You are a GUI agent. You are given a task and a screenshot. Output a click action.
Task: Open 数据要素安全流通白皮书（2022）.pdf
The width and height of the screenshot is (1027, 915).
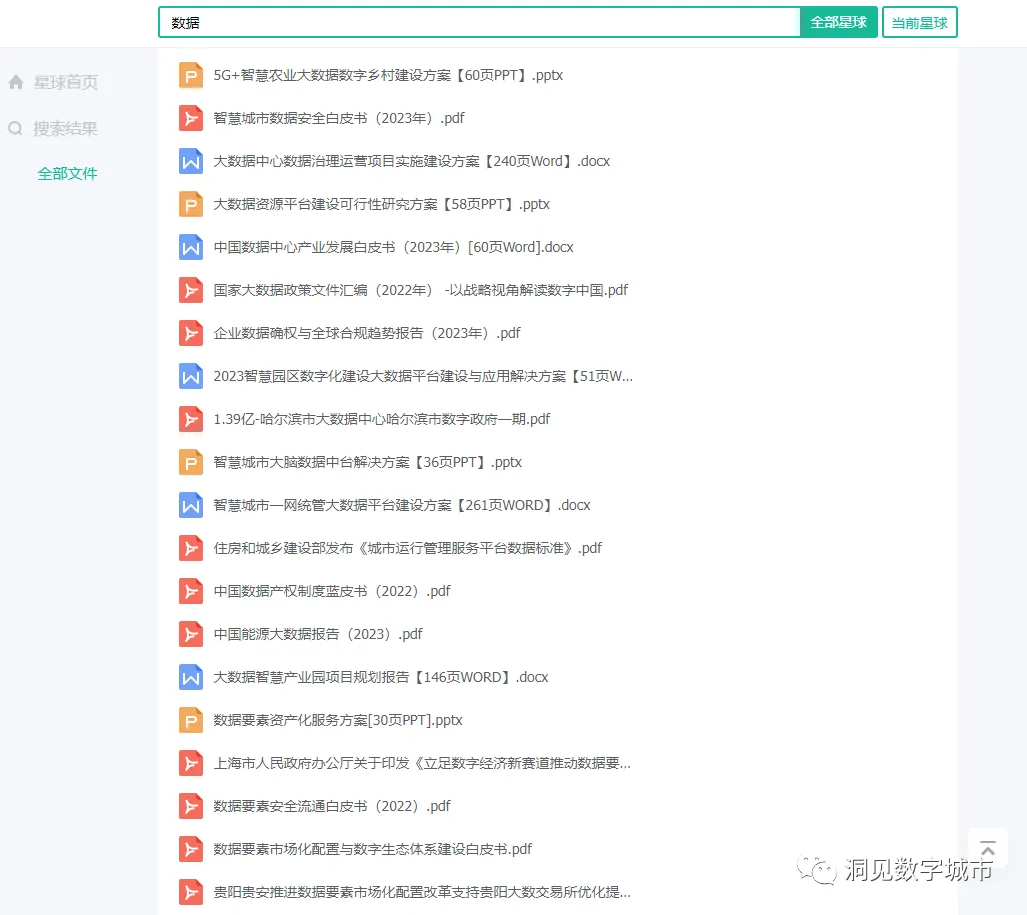(x=332, y=806)
